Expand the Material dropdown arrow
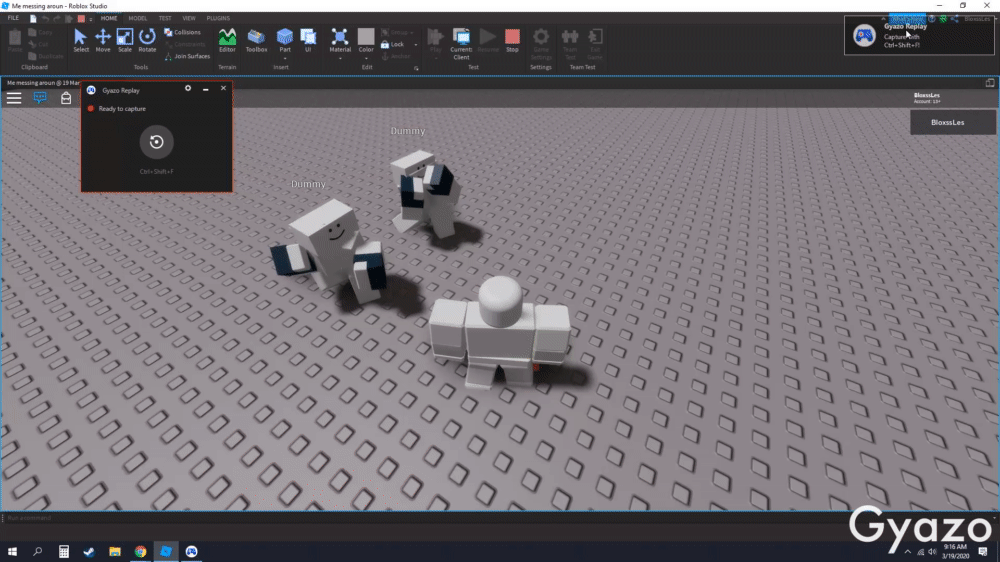The height and width of the screenshot is (562, 1000). coord(340,58)
